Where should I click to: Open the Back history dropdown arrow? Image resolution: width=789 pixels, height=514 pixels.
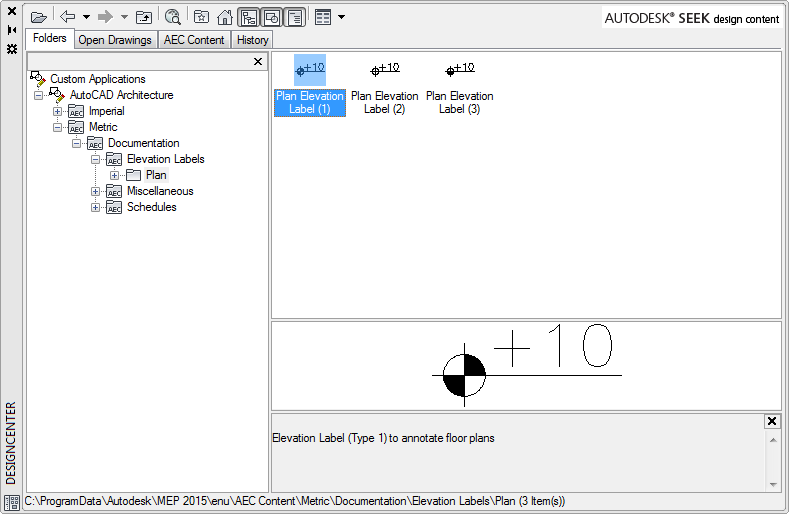point(87,17)
